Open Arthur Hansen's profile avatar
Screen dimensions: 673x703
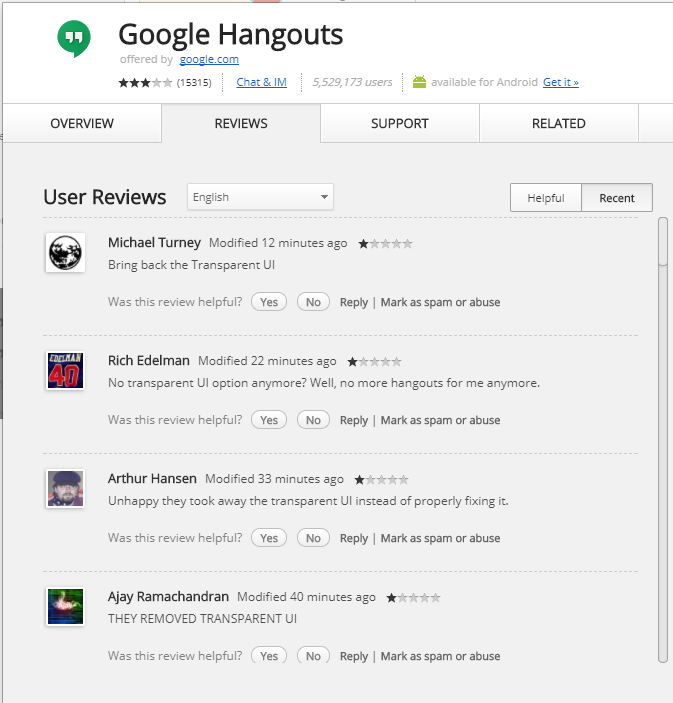click(65, 488)
